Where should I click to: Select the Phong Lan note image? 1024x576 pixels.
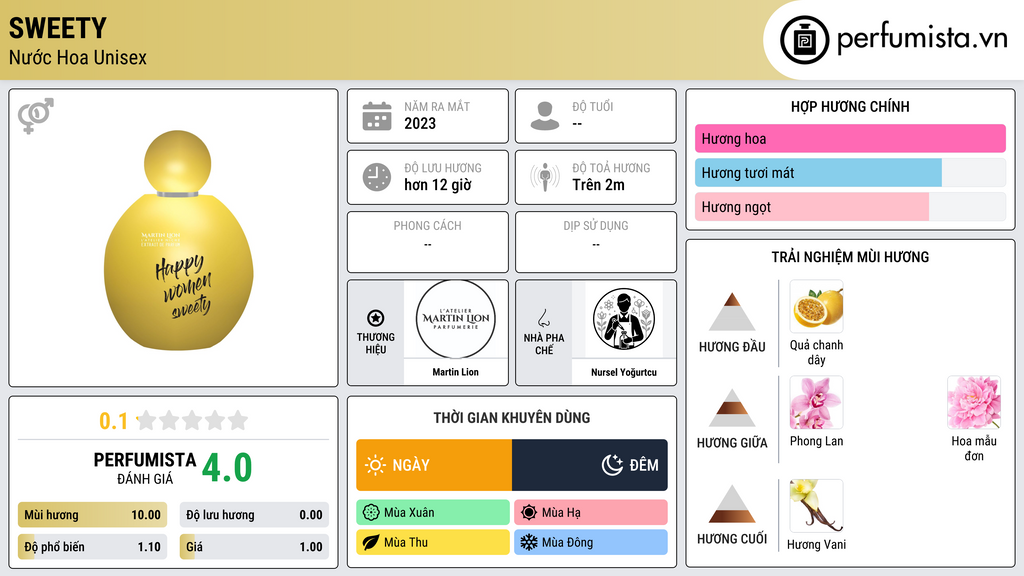click(816, 402)
